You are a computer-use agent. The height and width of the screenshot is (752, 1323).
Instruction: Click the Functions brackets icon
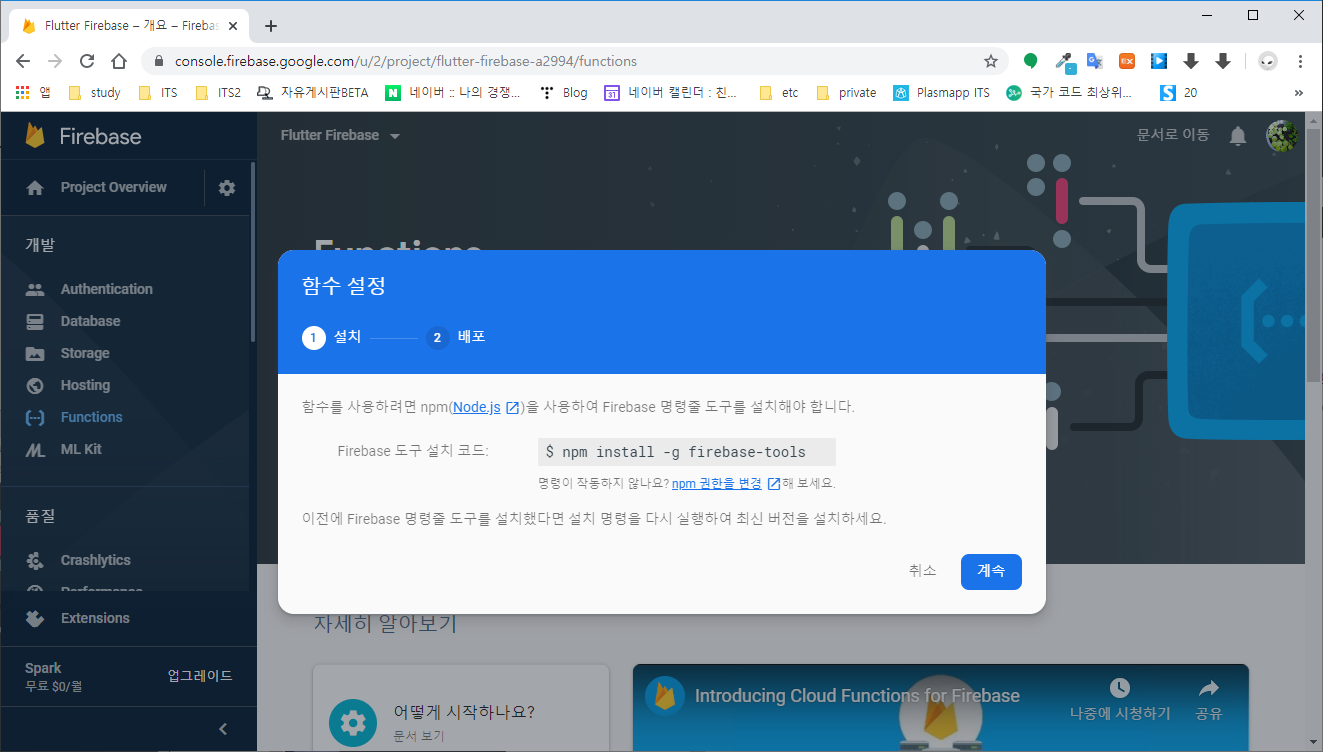point(35,417)
